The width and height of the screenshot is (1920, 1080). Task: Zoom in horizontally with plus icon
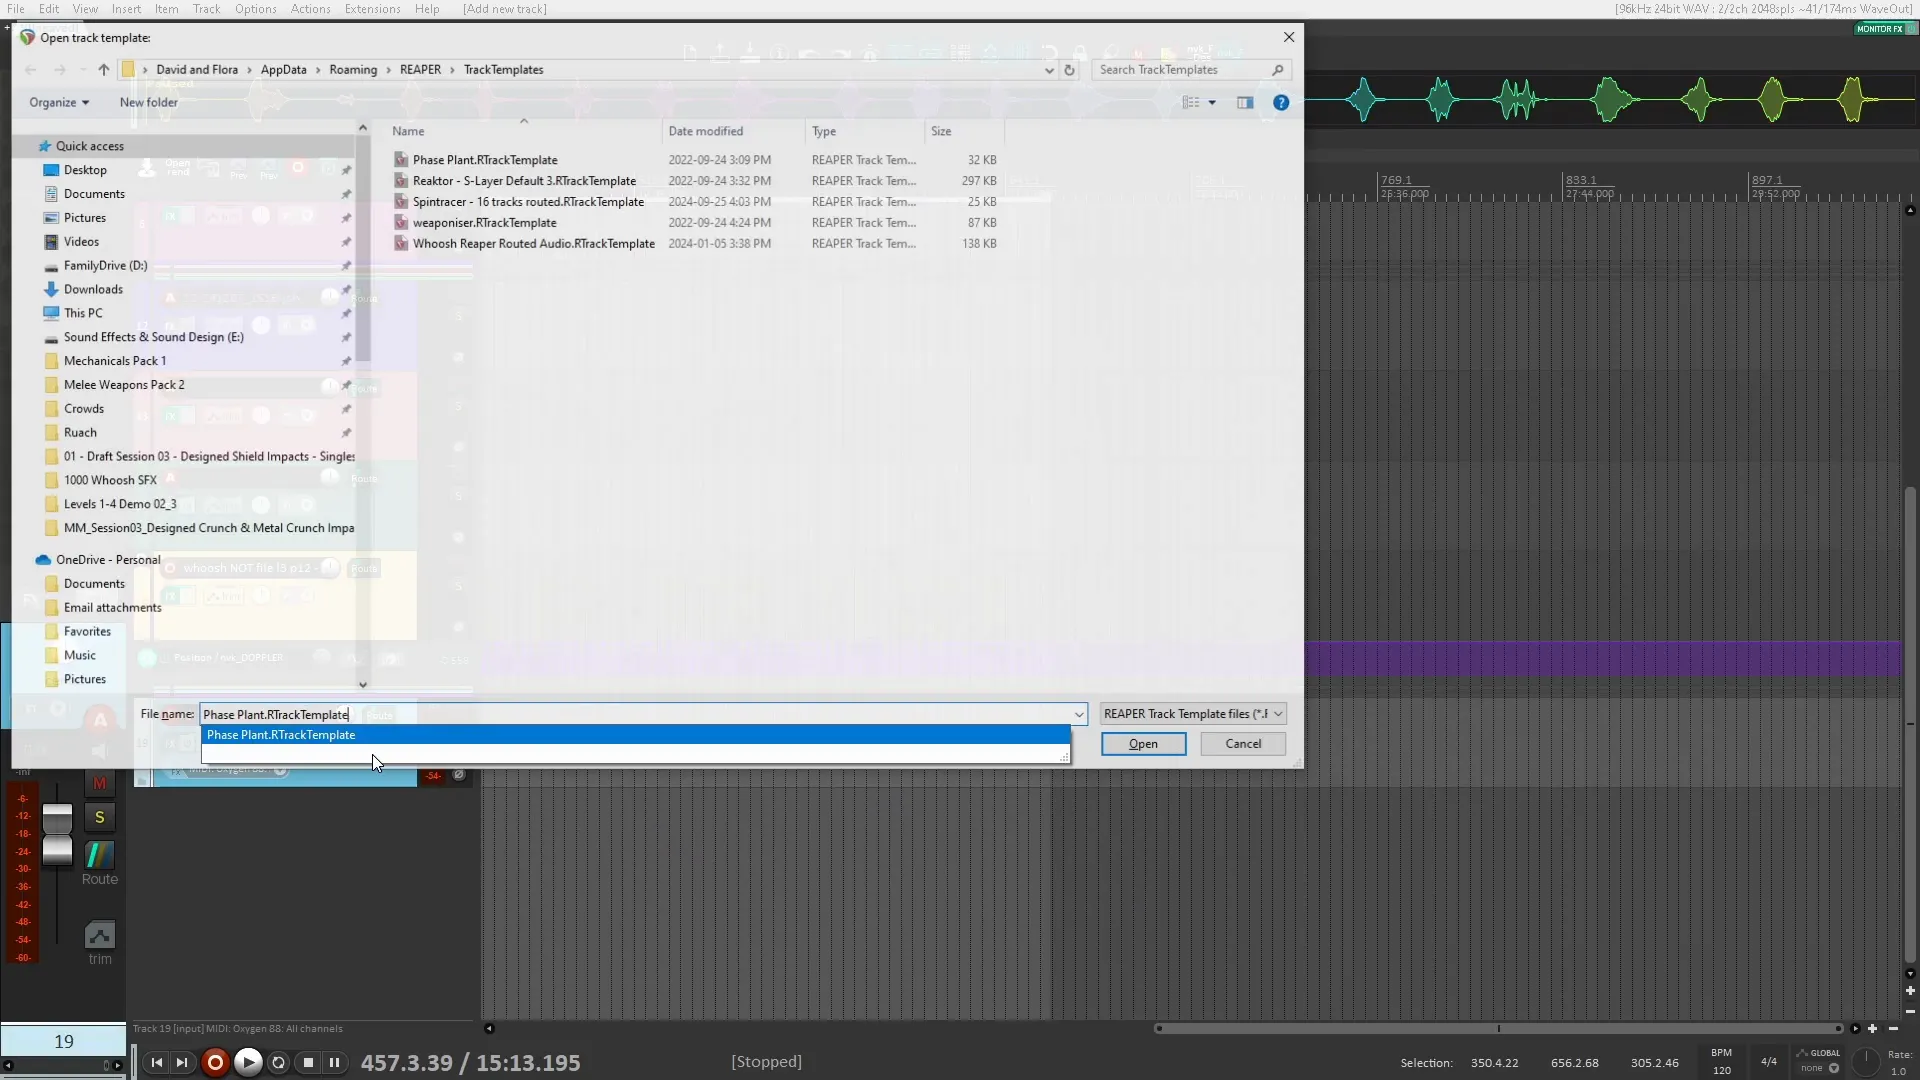(x=1872, y=1029)
